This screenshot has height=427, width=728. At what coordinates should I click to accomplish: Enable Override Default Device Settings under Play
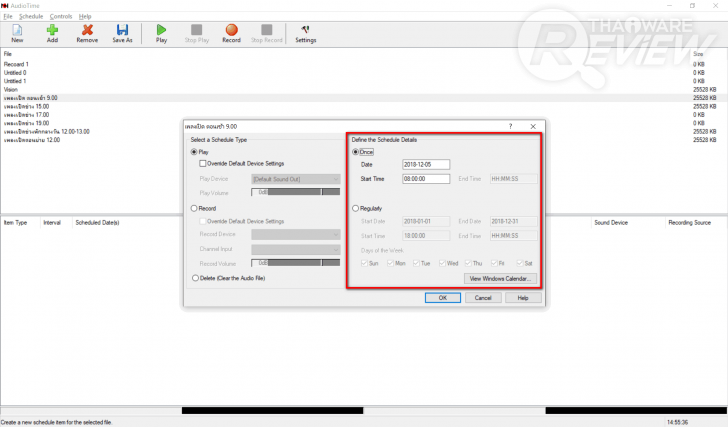coord(202,163)
